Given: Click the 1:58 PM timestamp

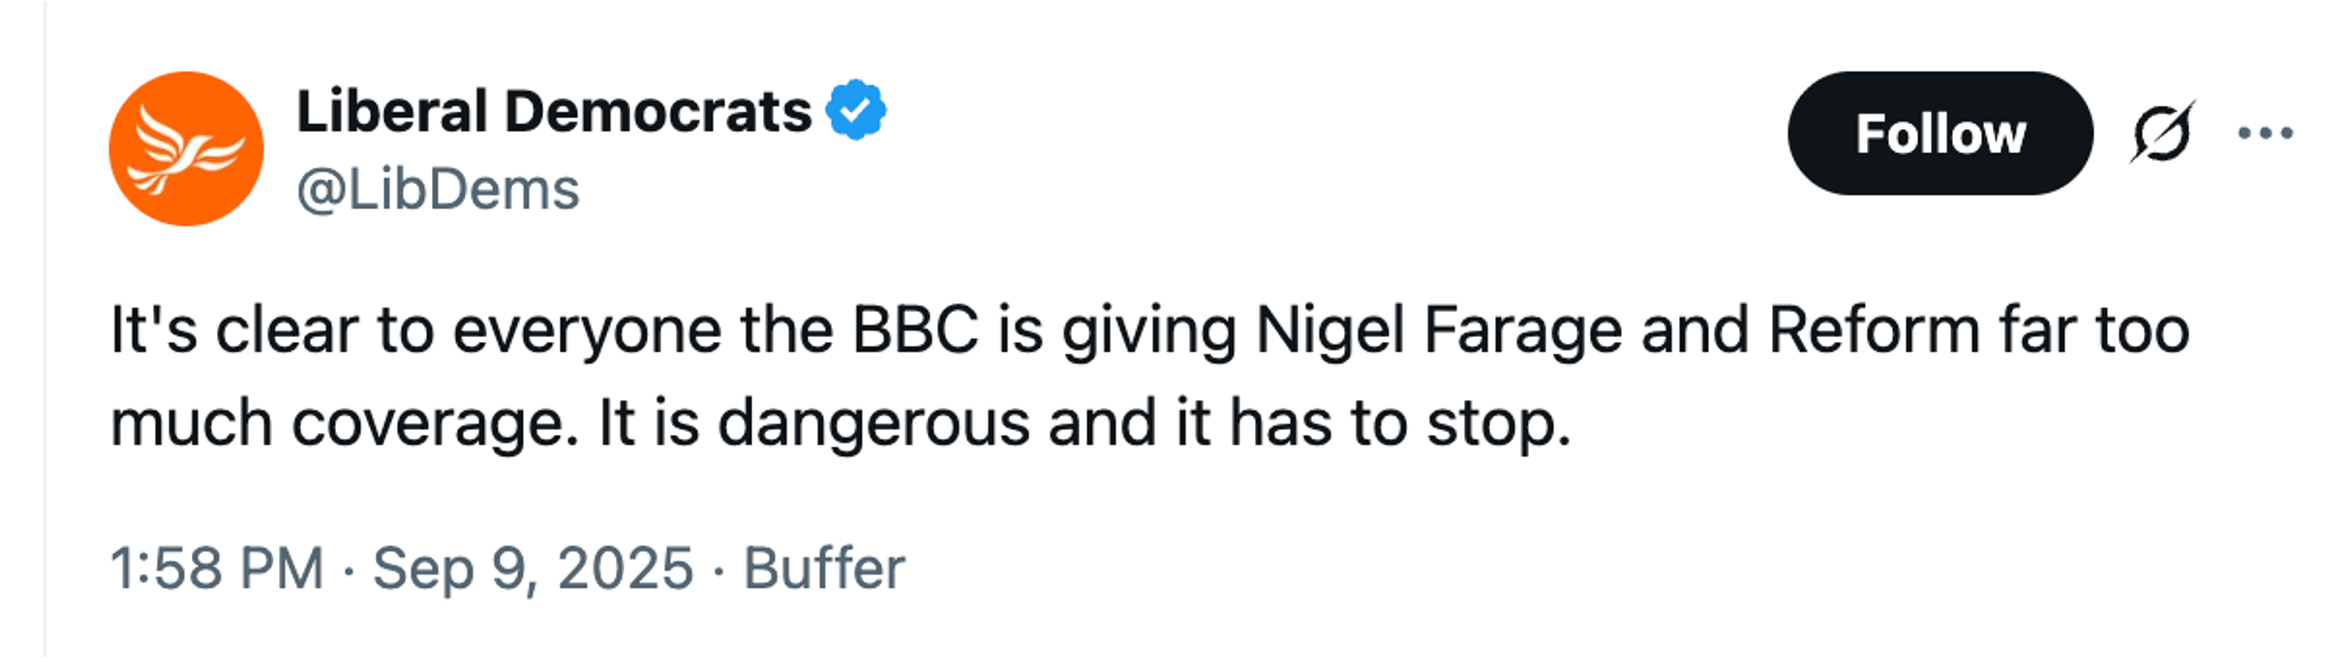Looking at the screenshot, I should pyautogui.click(x=217, y=568).
